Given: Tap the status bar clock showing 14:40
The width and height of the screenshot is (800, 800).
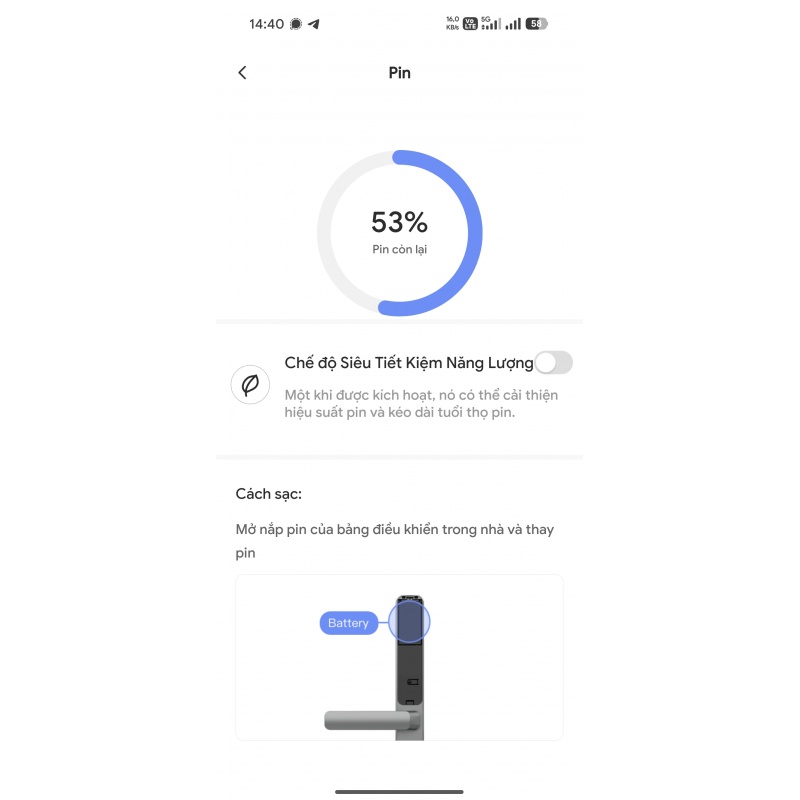Looking at the screenshot, I should click(267, 24).
